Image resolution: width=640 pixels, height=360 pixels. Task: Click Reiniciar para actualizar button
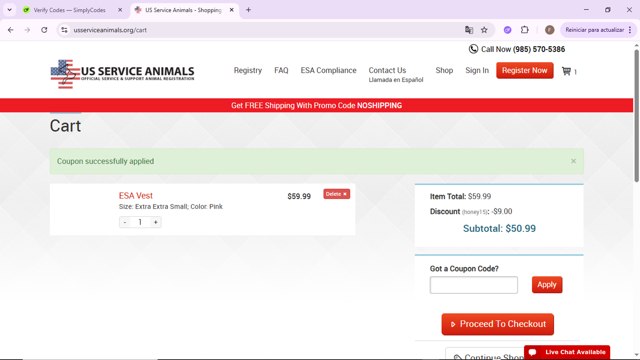[x=595, y=30]
